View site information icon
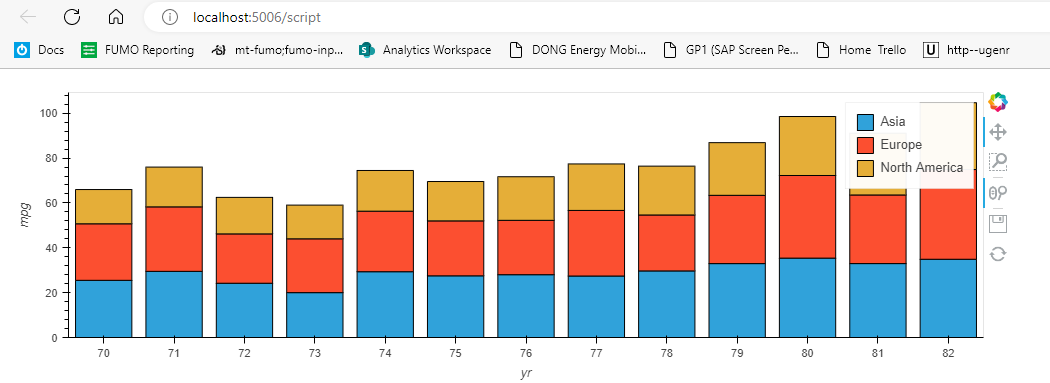 [170, 17]
